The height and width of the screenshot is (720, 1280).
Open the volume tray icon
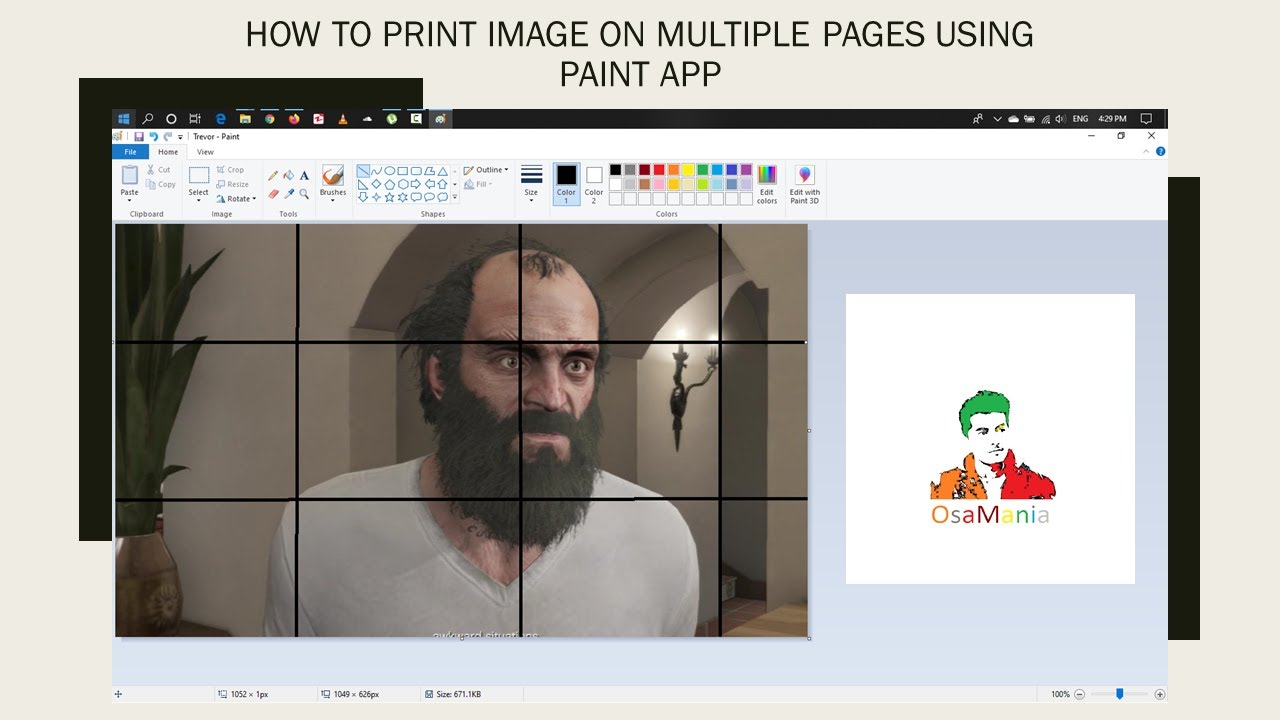1060,118
